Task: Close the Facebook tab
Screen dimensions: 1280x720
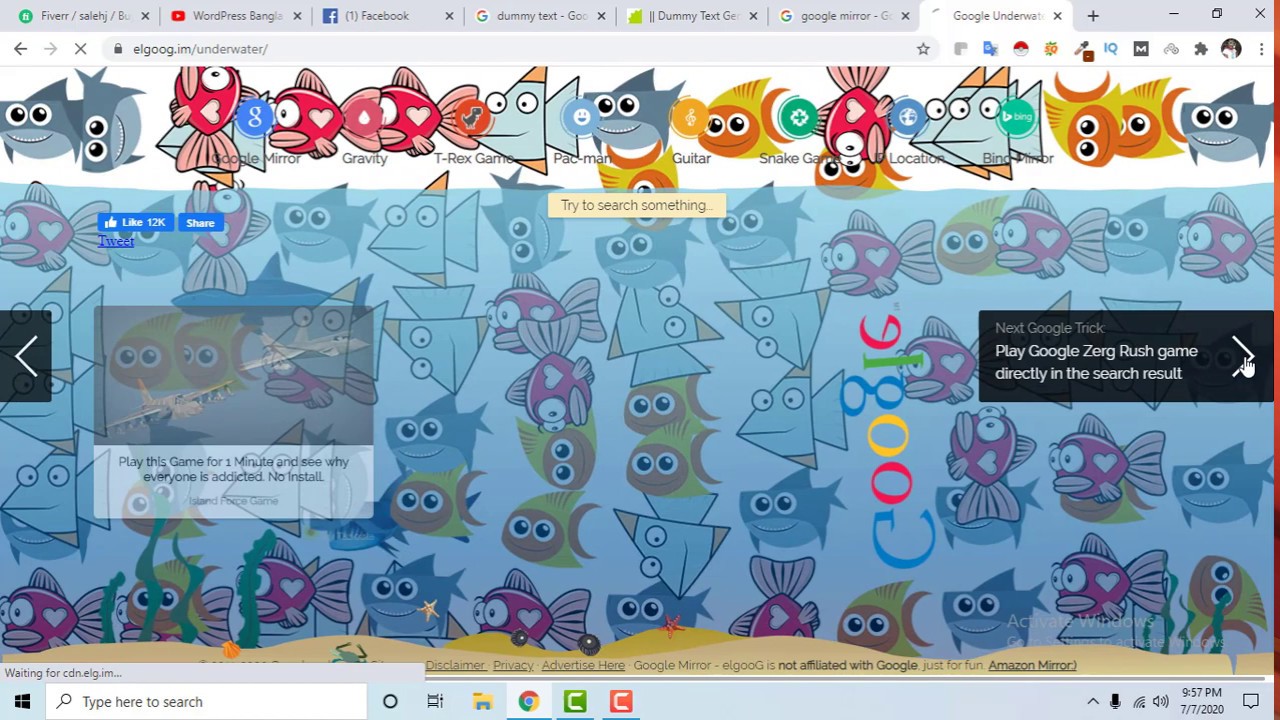Action: pos(449,16)
